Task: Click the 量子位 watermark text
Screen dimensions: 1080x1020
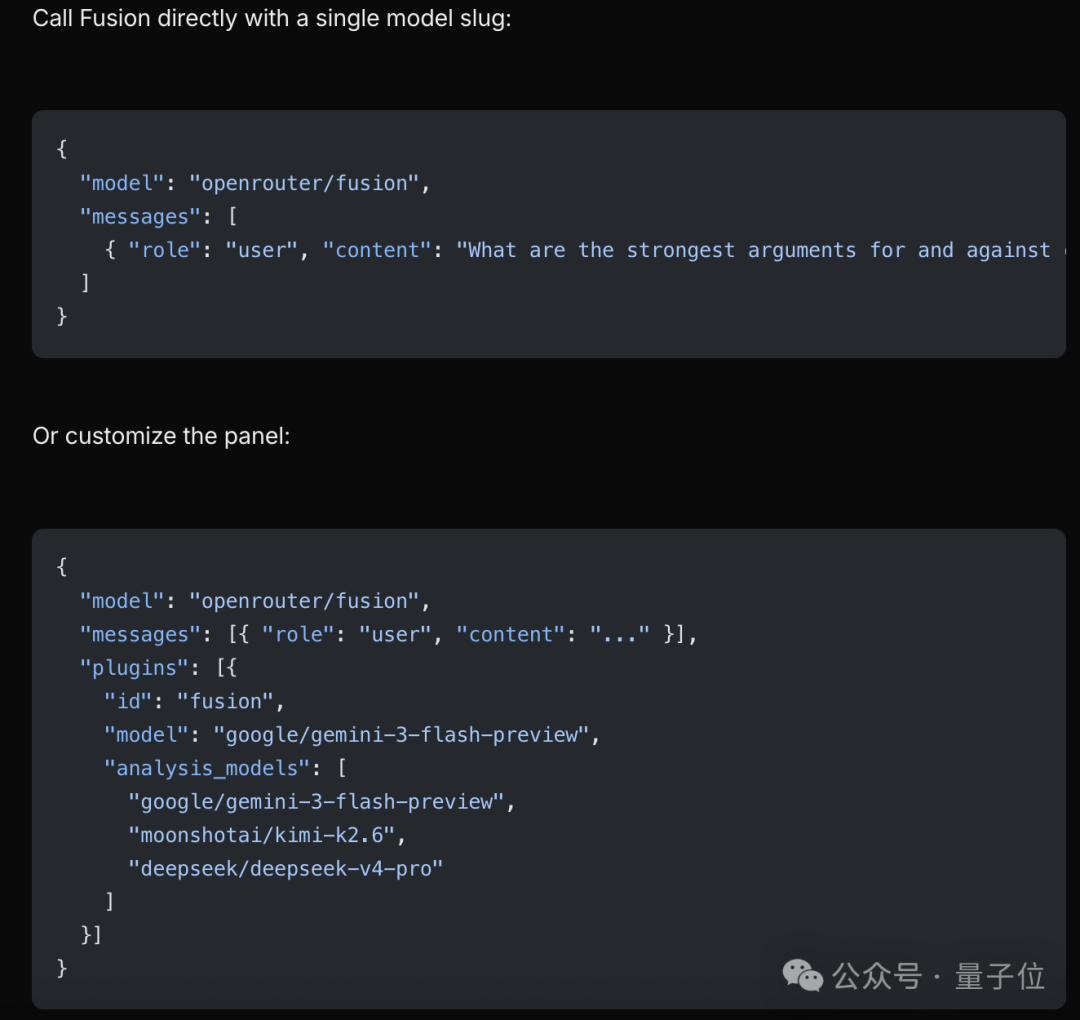Action: 999,976
